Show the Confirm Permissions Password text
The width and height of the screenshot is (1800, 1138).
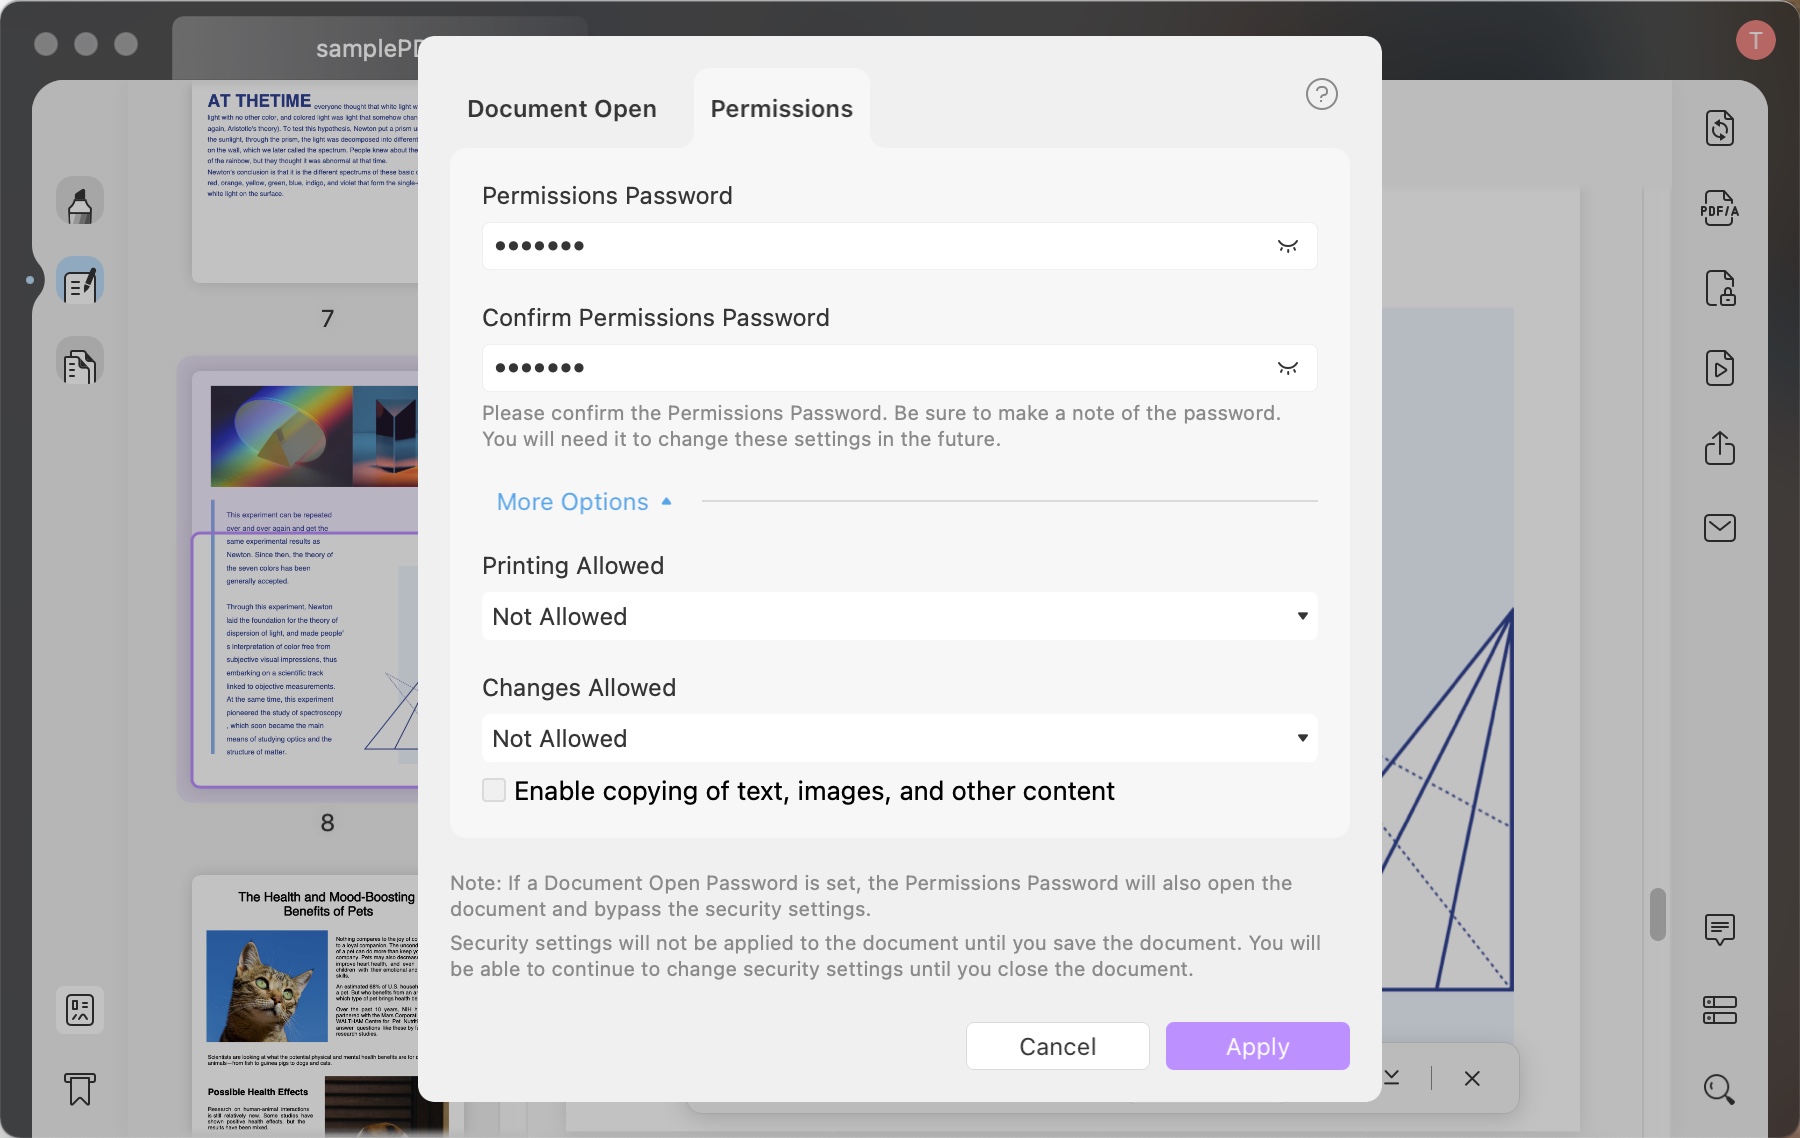1289,368
